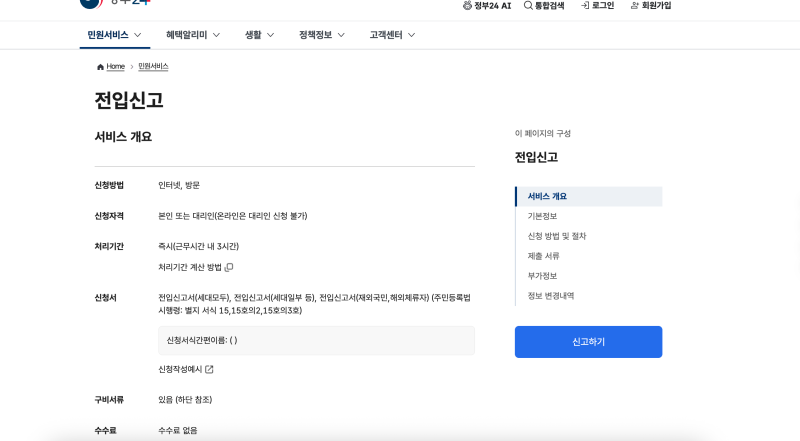Viewport: 800px width, 441px height.
Task: Click the 이 페이지의 구성 sidebar caption
Action: tap(543, 133)
